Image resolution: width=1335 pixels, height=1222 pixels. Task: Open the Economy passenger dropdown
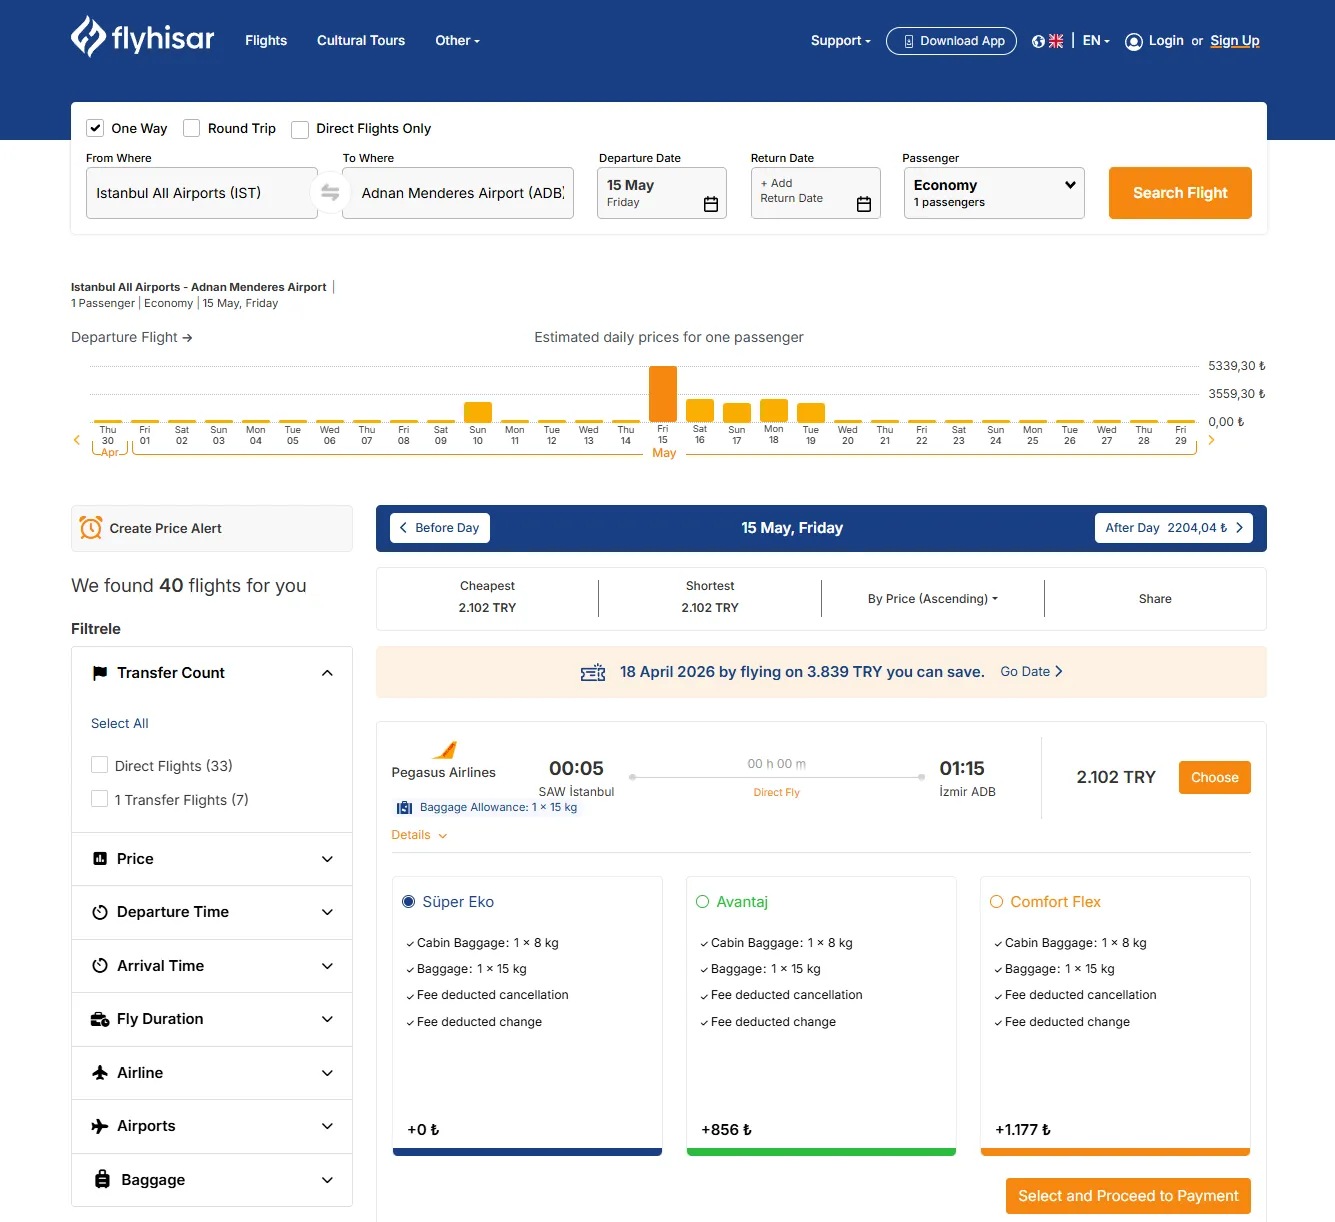pyautogui.click(x=993, y=192)
